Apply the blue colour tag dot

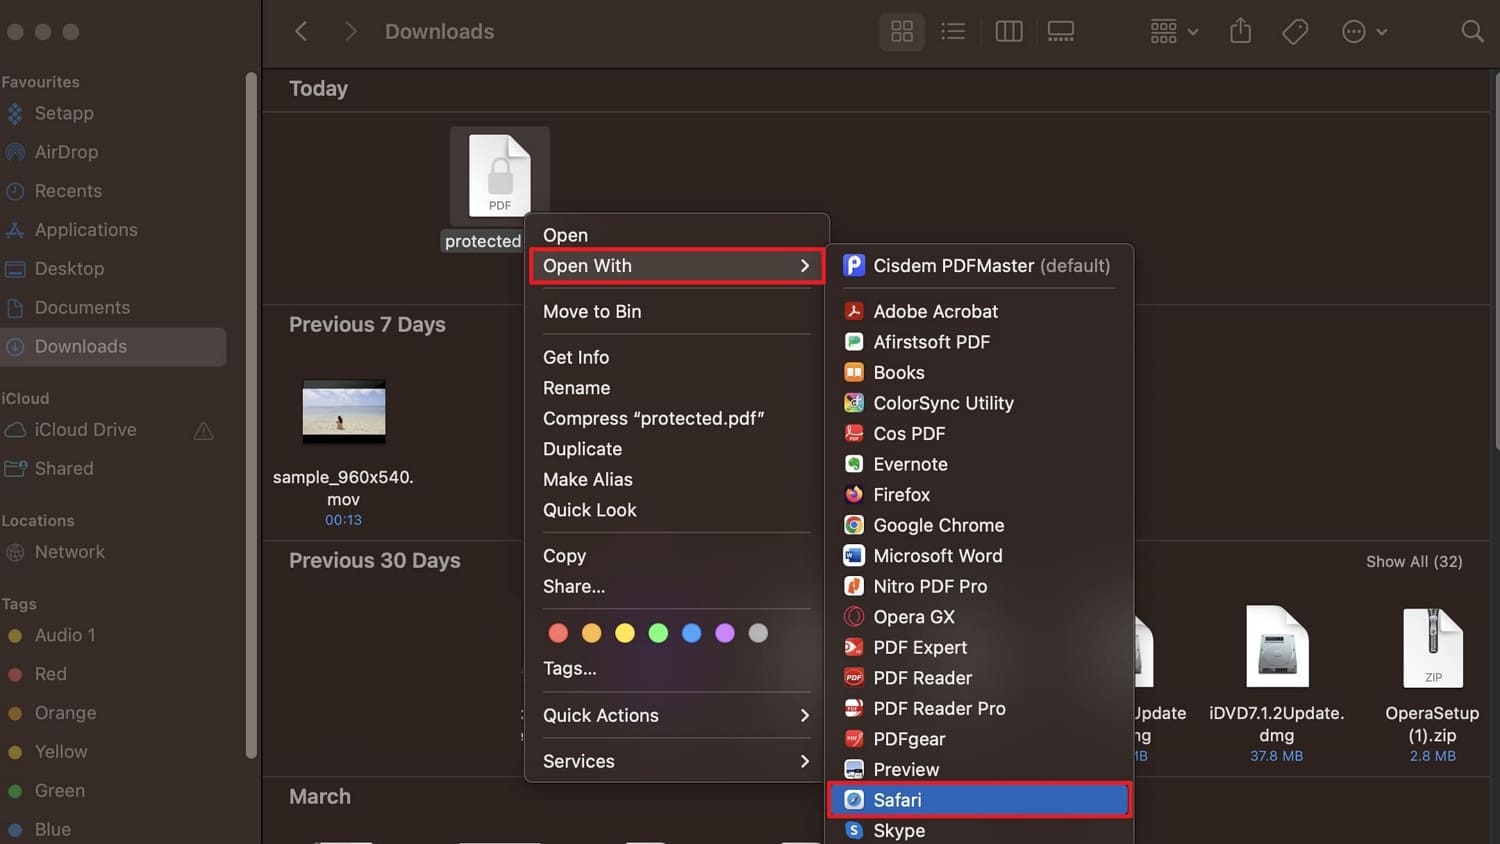click(692, 633)
